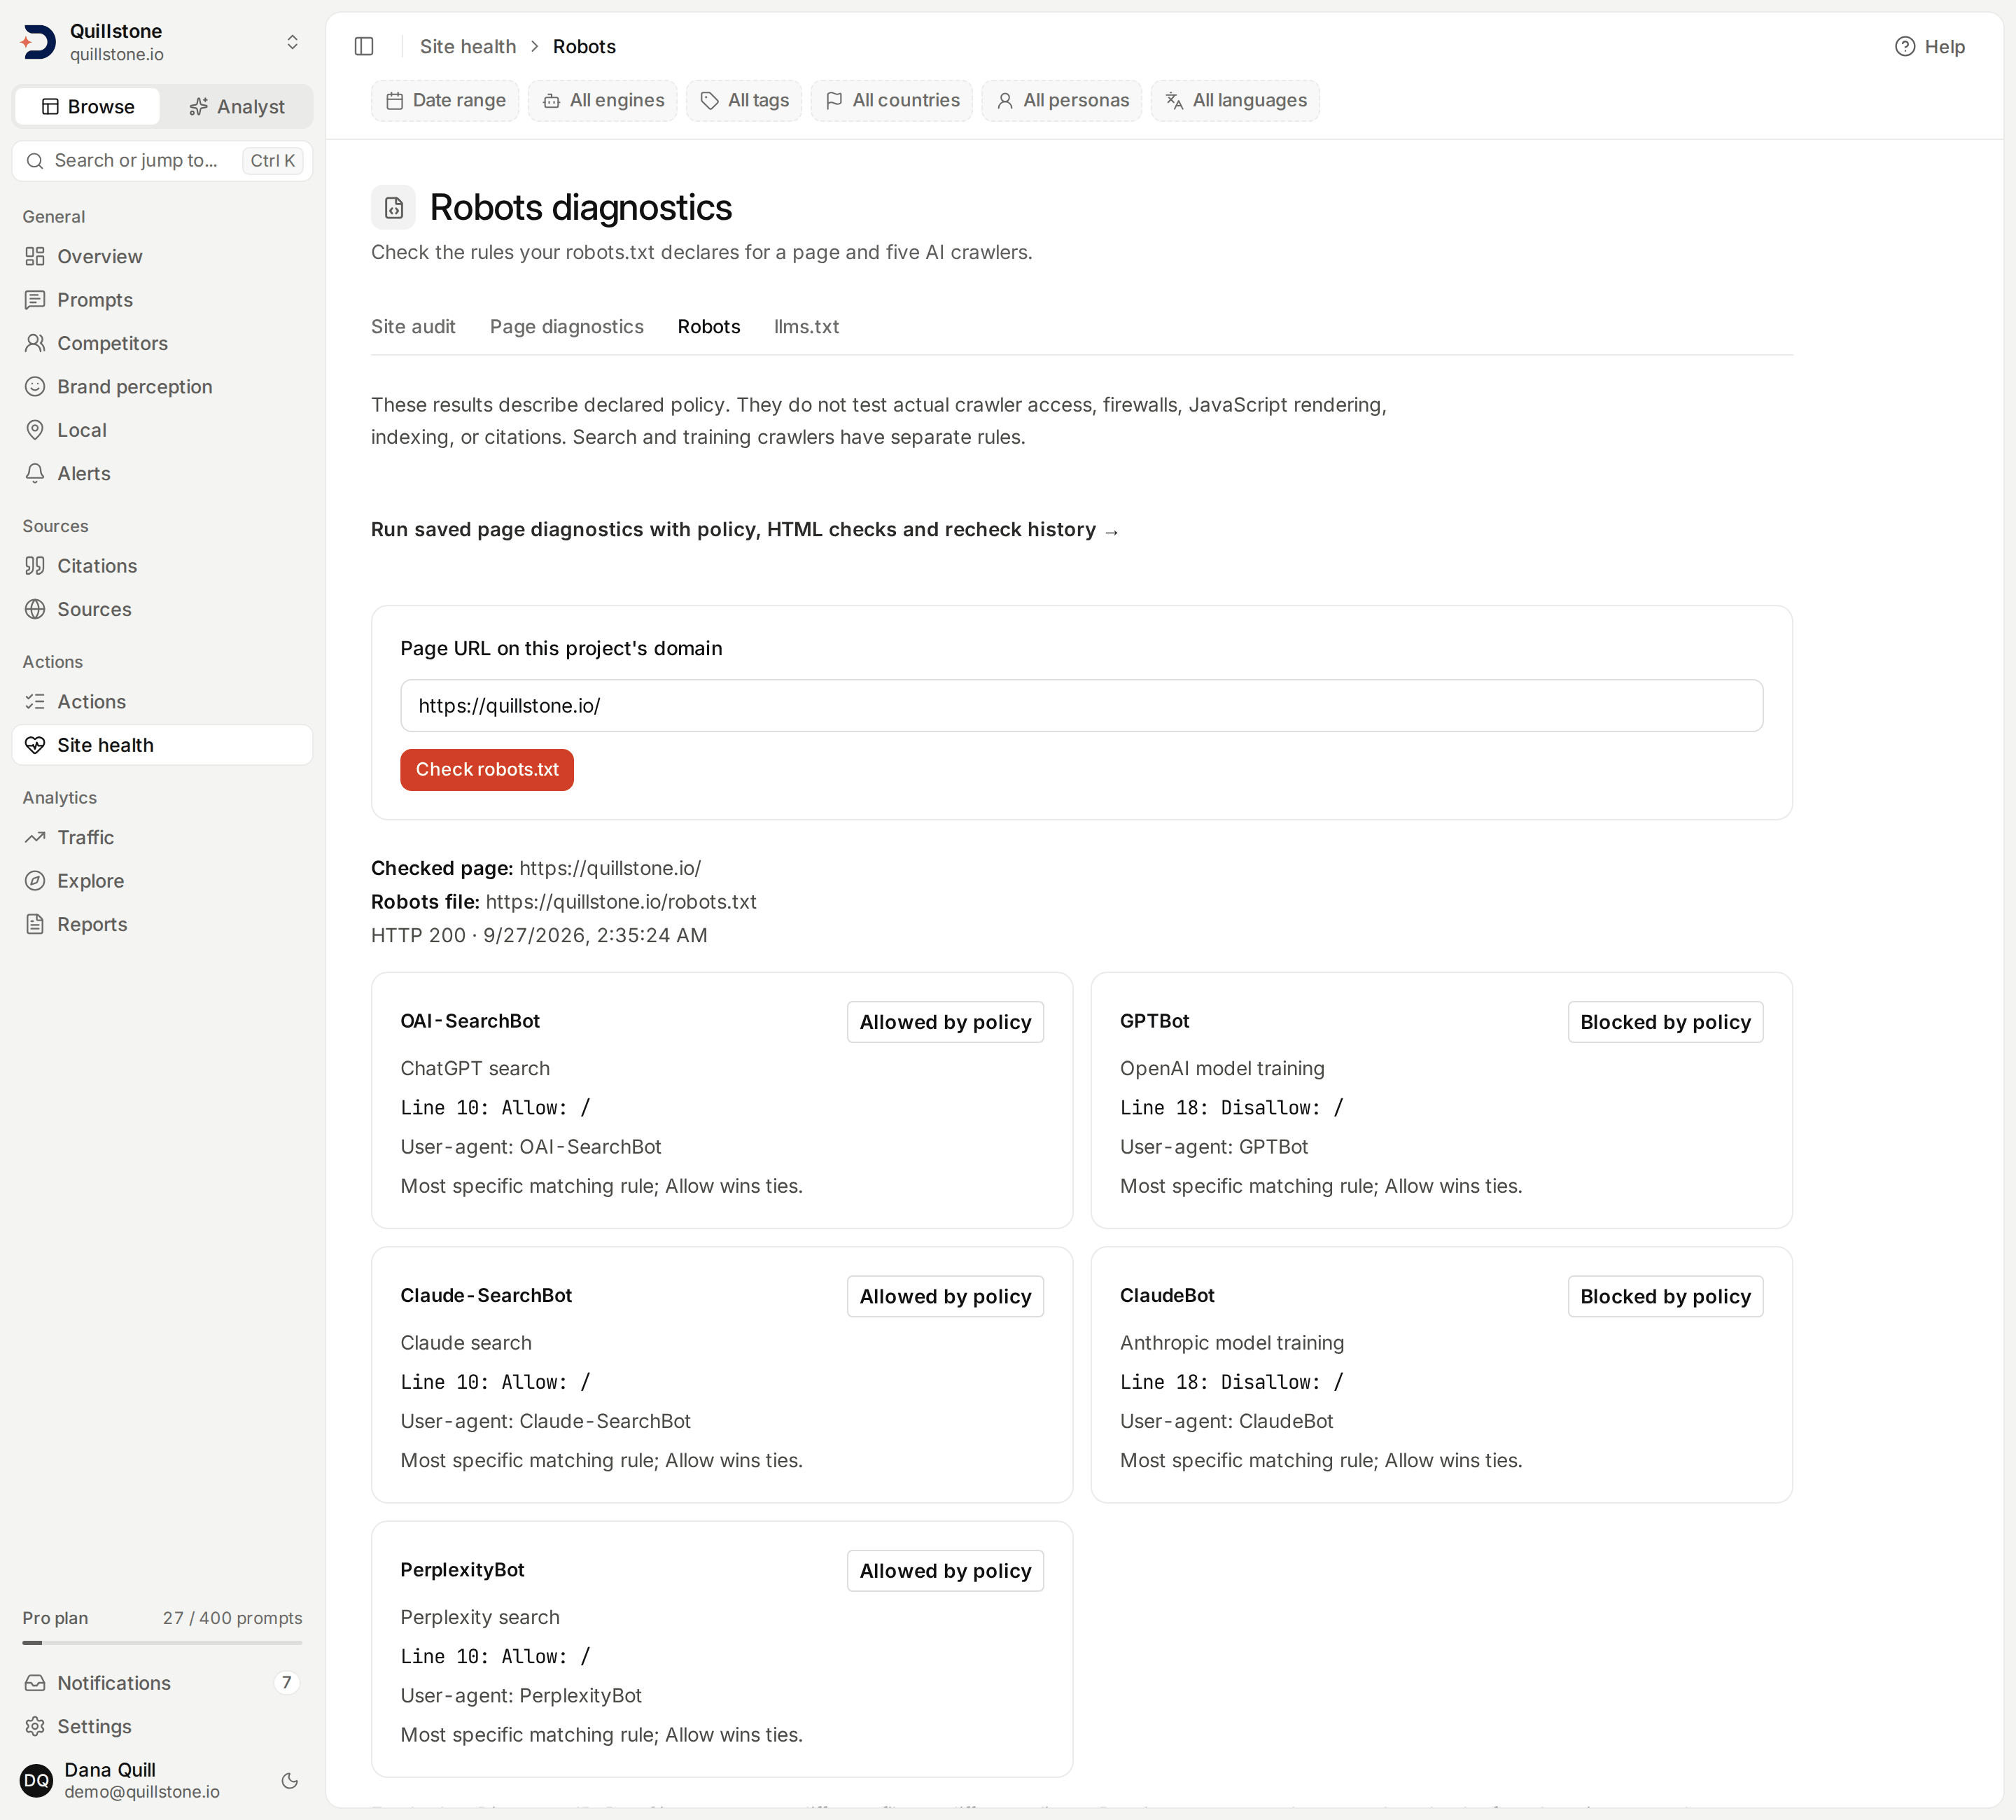Open Actions checklist item
Image resolution: width=2016 pixels, height=1820 pixels.
click(162, 702)
